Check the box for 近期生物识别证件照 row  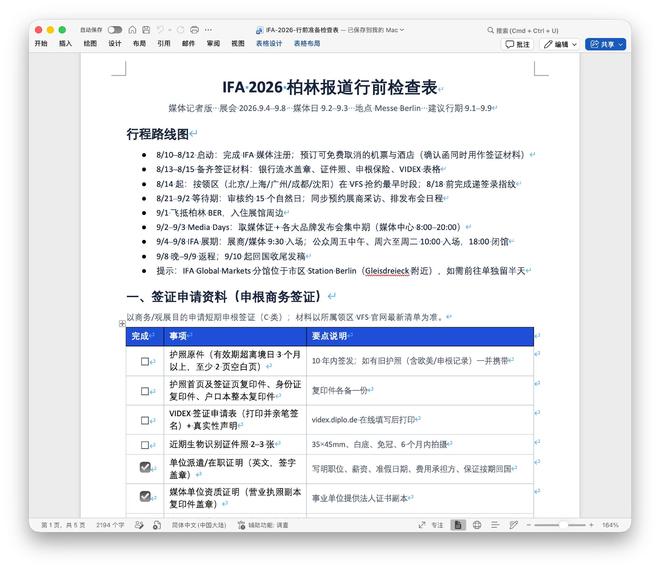[x=145, y=445]
